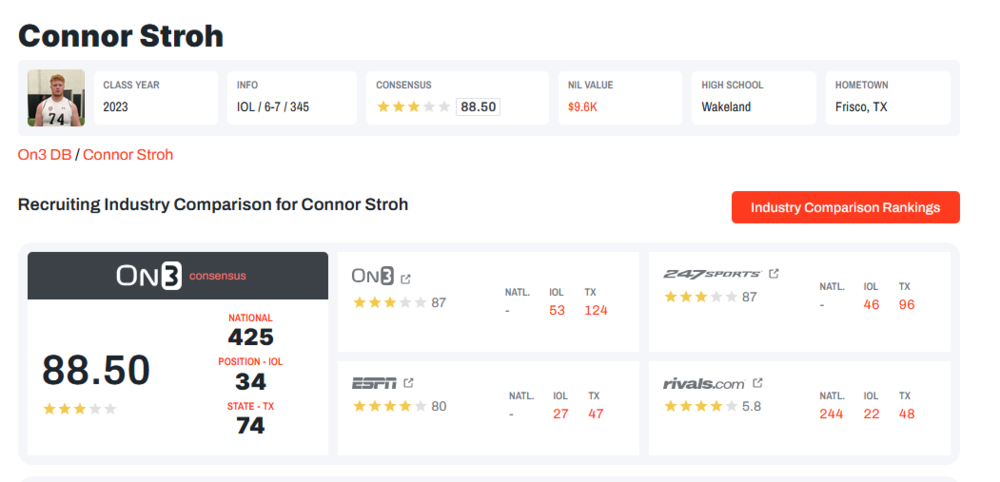Click the 88.50 consensus rating box

click(478, 107)
